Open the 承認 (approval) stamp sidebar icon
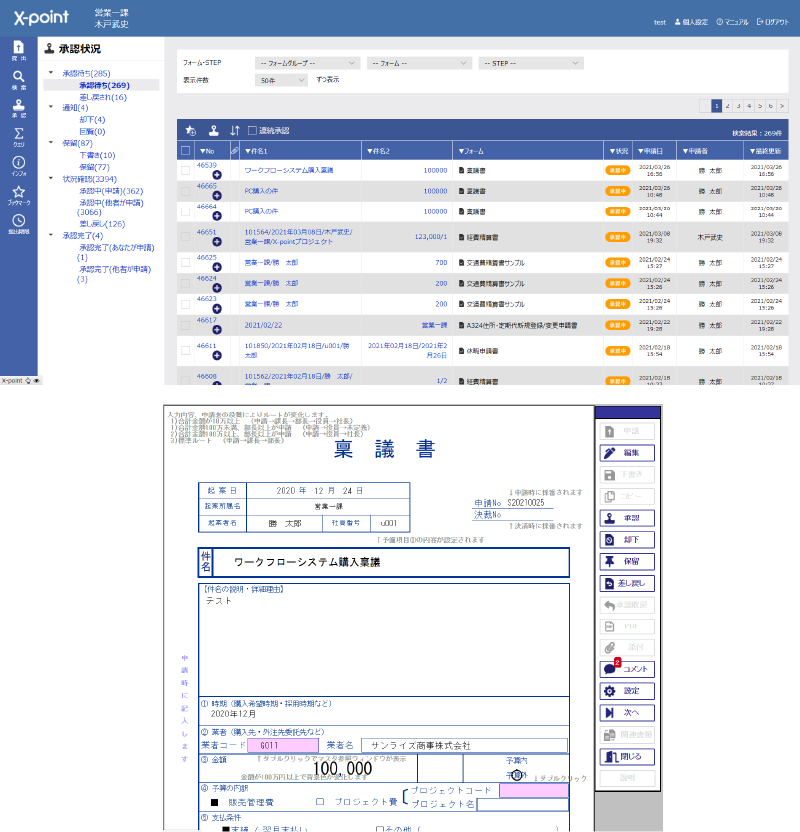Image resolution: width=800 pixels, height=832 pixels. [x=19, y=108]
